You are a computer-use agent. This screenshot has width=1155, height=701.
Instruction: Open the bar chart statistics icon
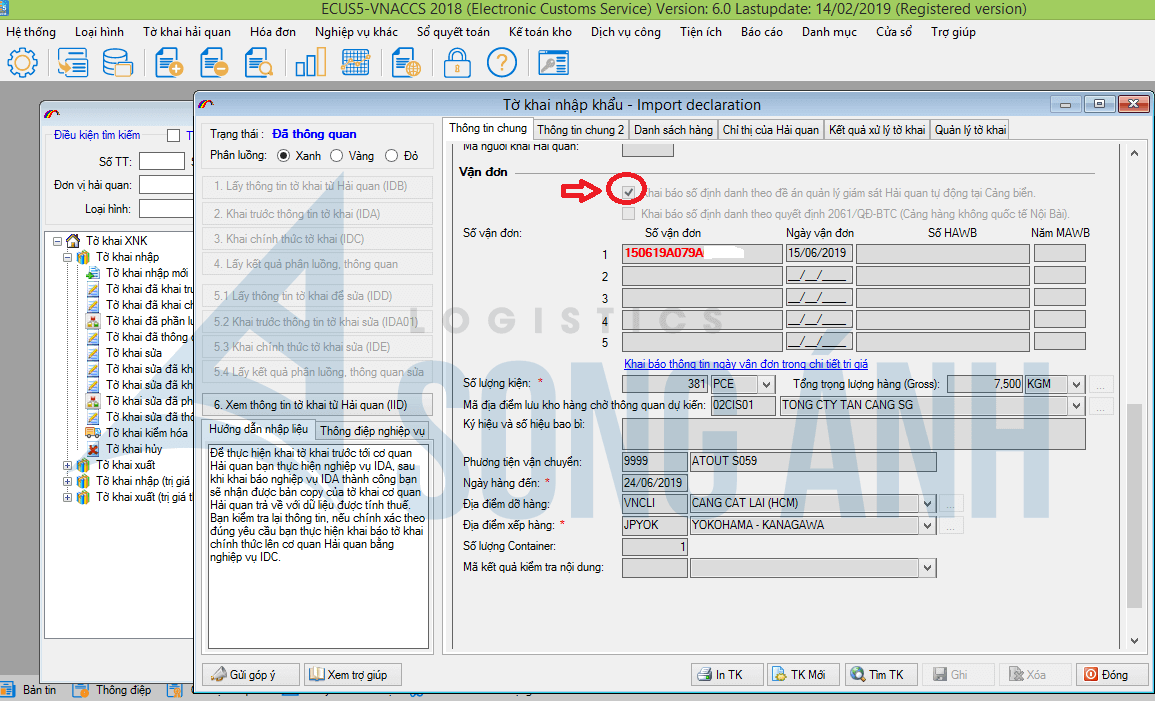[x=310, y=64]
